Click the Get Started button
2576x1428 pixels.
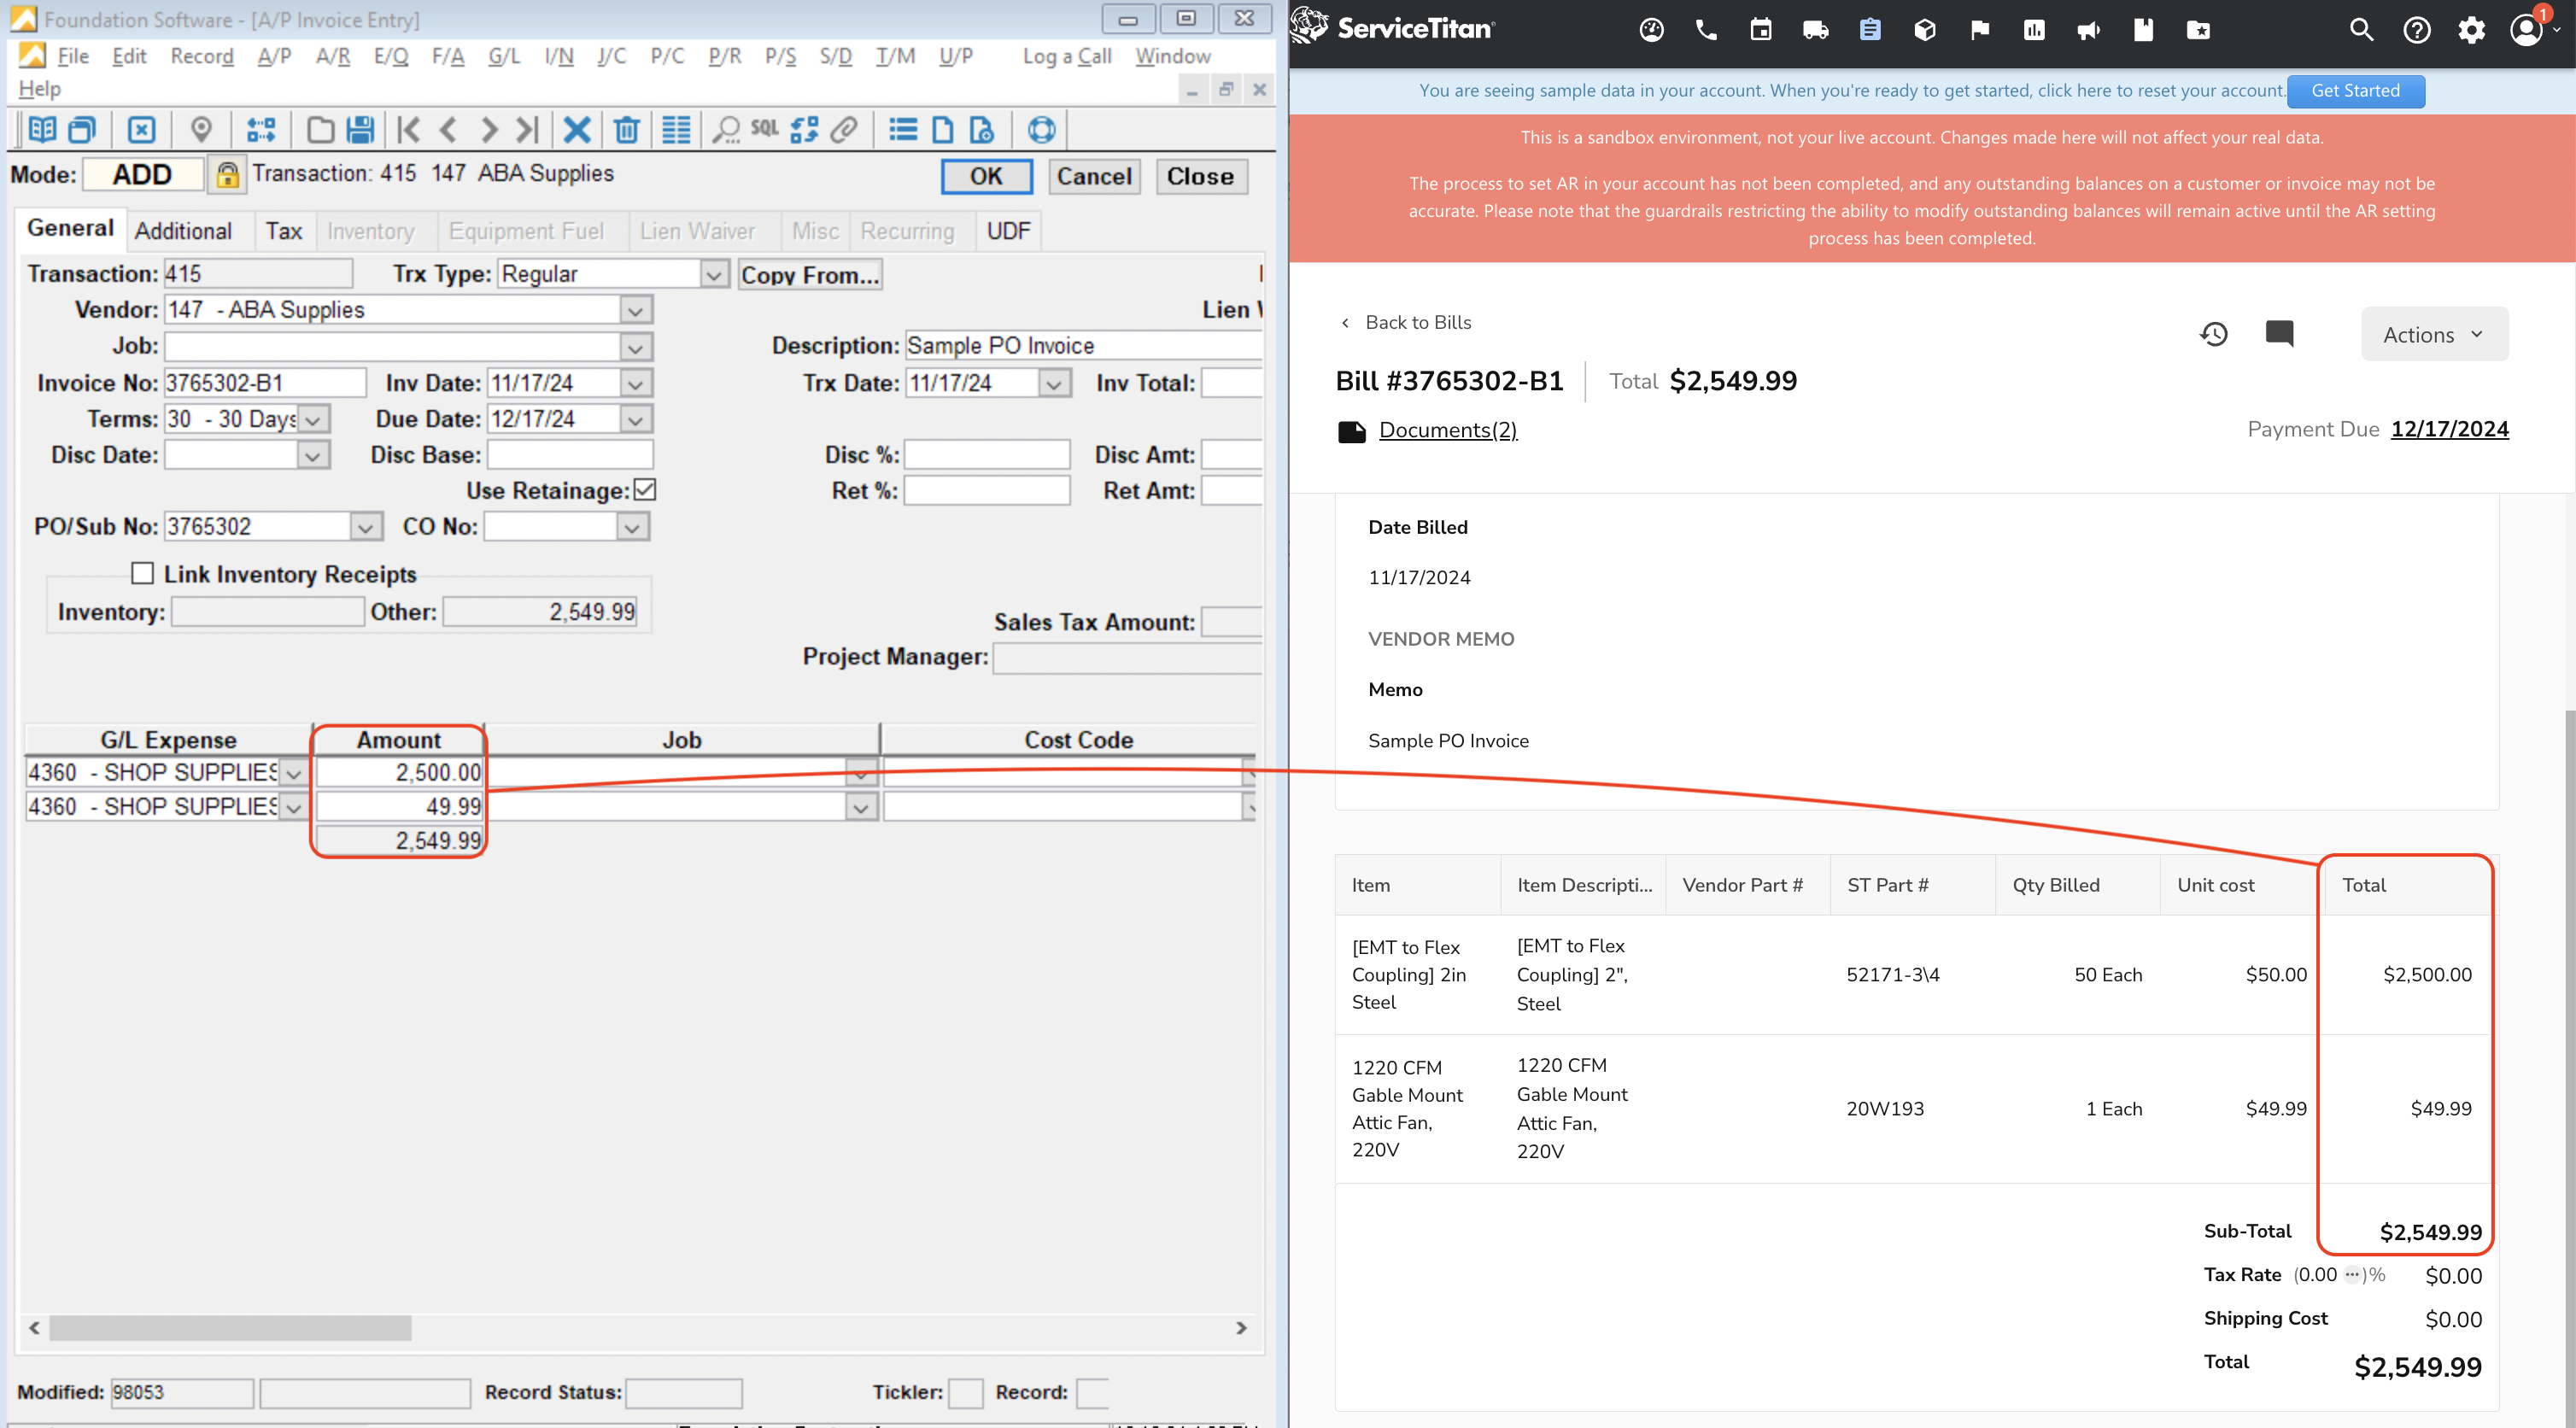point(2355,91)
